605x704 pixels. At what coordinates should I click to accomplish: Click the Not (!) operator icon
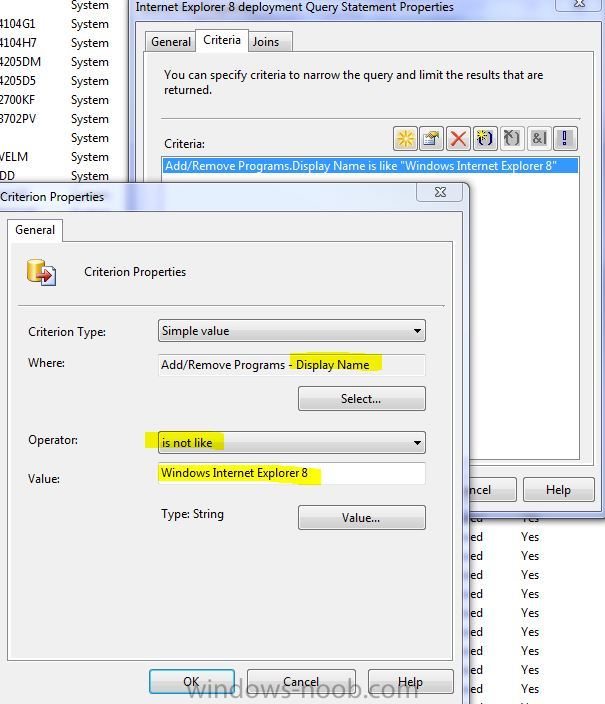click(x=565, y=138)
